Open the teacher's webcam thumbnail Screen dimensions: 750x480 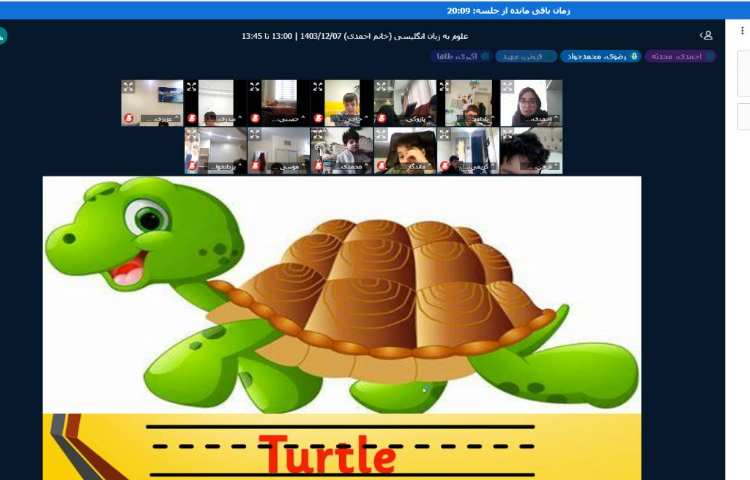[x=531, y=103]
